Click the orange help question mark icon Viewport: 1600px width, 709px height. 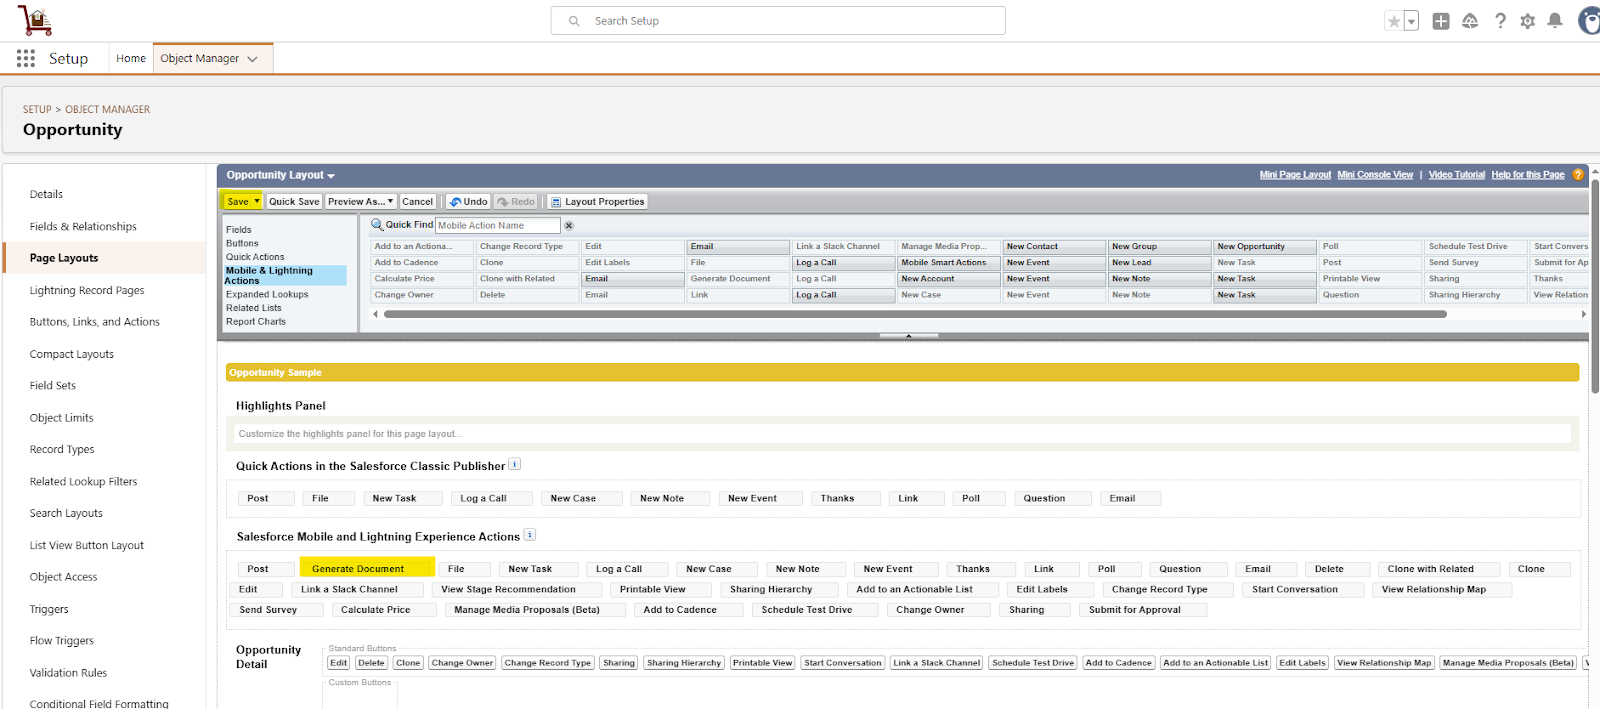click(x=1578, y=175)
